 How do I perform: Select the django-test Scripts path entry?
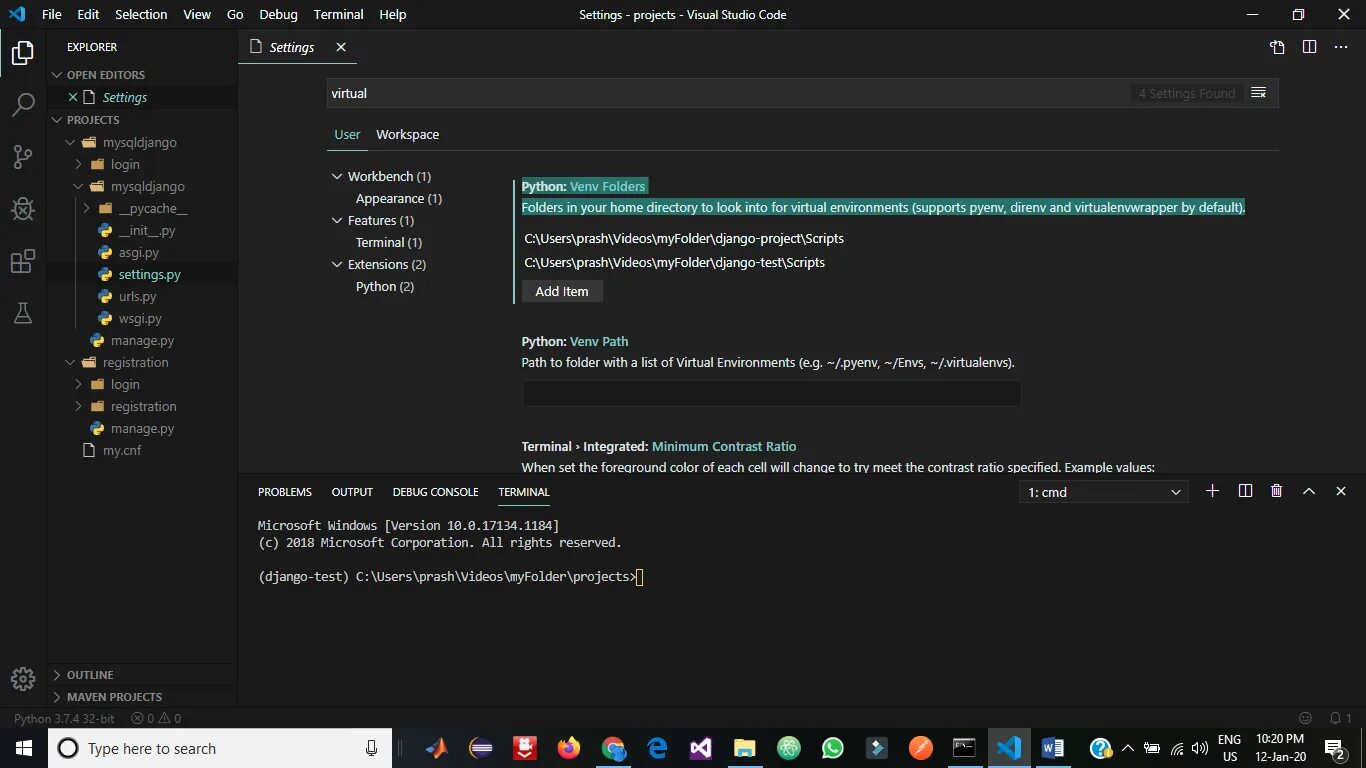[674, 262]
